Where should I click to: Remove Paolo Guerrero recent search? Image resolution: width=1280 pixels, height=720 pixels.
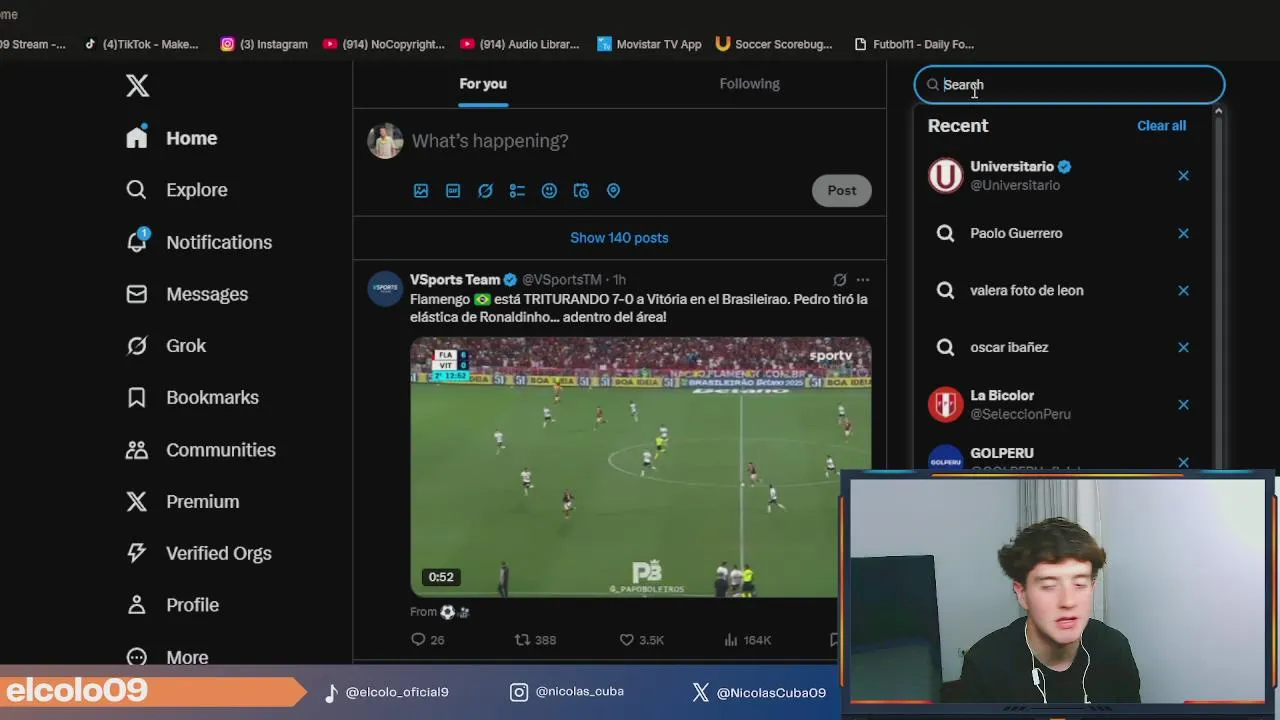1183,233
